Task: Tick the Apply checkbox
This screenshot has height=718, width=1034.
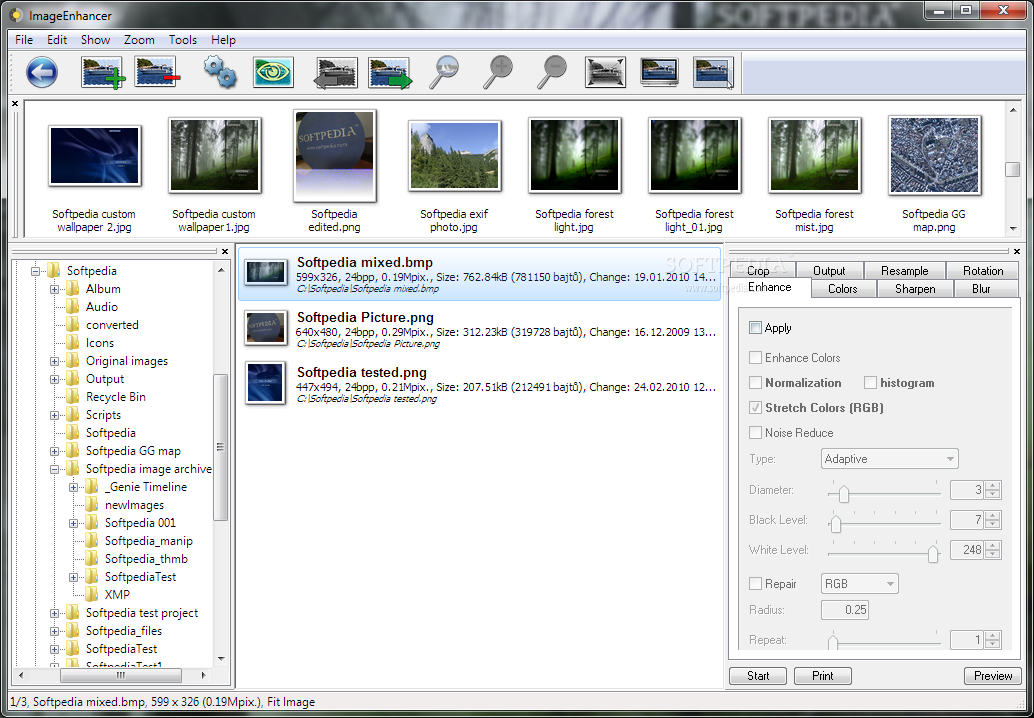Action: coord(756,328)
